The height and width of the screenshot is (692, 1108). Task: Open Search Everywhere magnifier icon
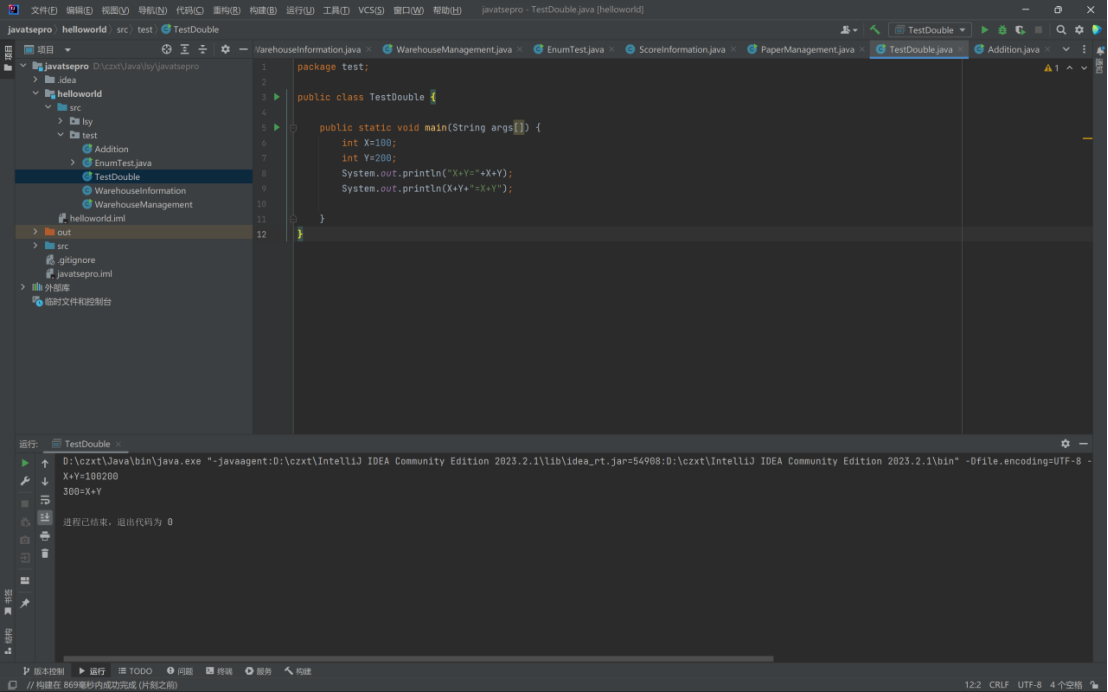pyautogui.click(x=1061, y=30)
